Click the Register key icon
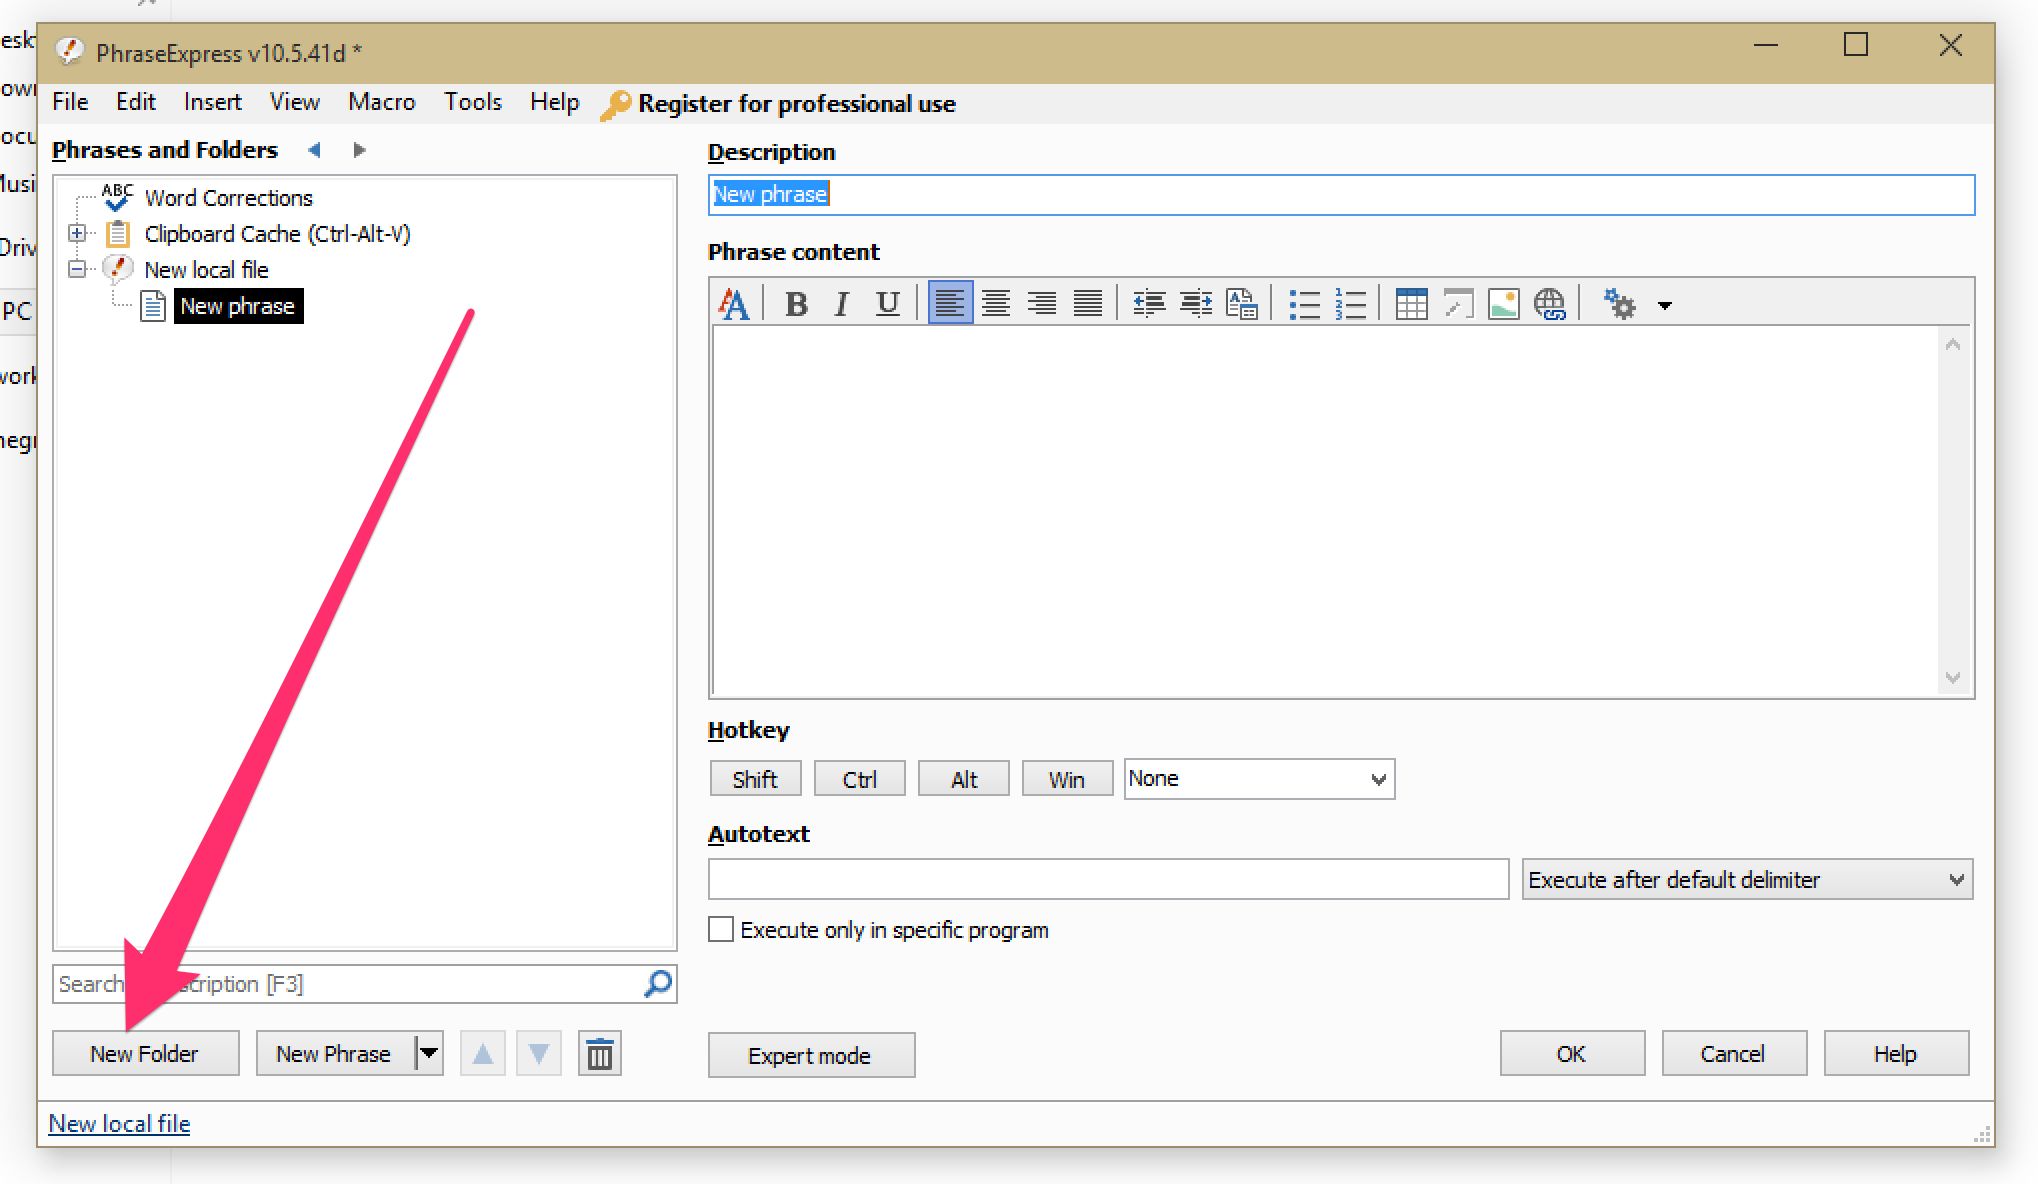The image size is (2038, 1184). click(615, 105)
